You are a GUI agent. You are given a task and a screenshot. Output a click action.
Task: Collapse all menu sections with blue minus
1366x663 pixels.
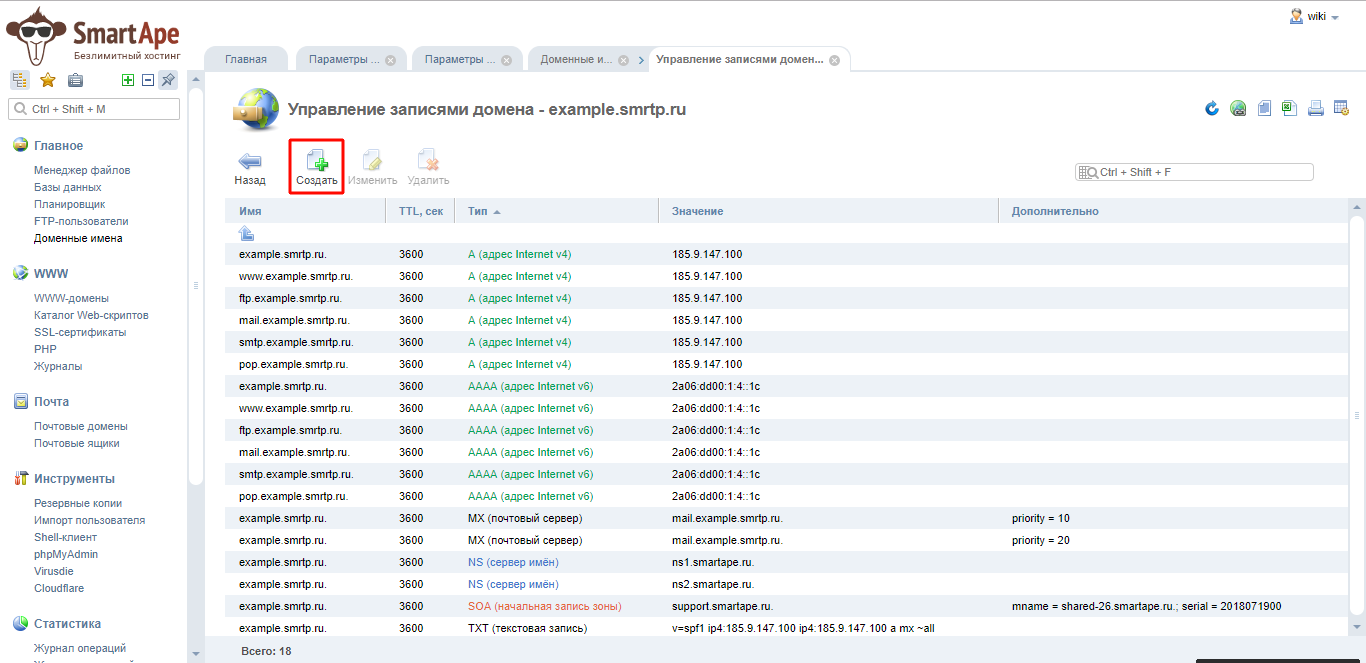(x=147, y=80)
